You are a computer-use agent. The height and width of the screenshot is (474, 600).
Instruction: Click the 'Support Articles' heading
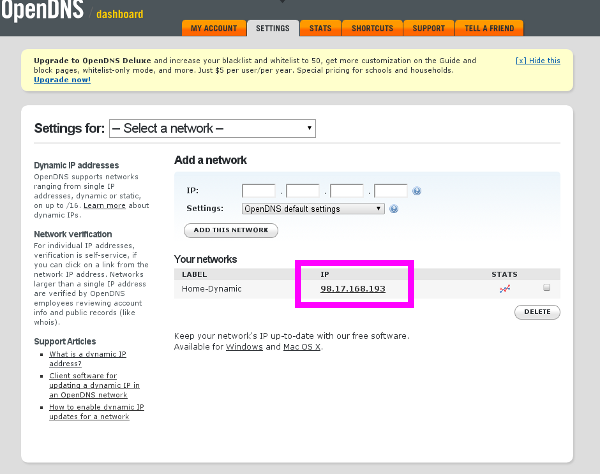pyautogui.click(x=65, y=341)
